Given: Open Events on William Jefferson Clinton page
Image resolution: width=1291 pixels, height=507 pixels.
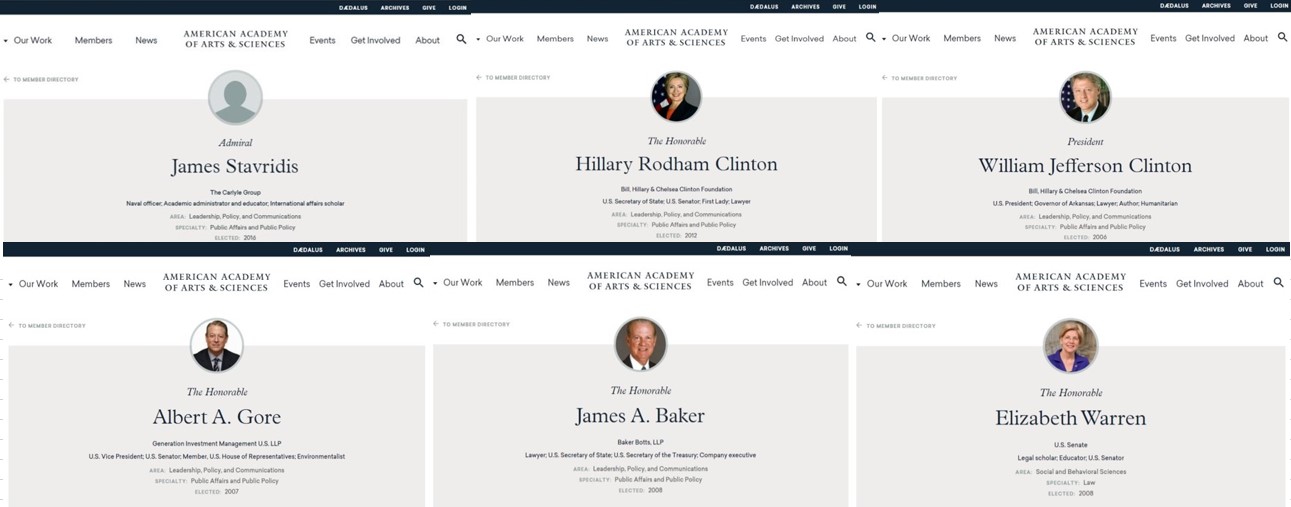Looking at the screenshot, I should point(1163,38).
